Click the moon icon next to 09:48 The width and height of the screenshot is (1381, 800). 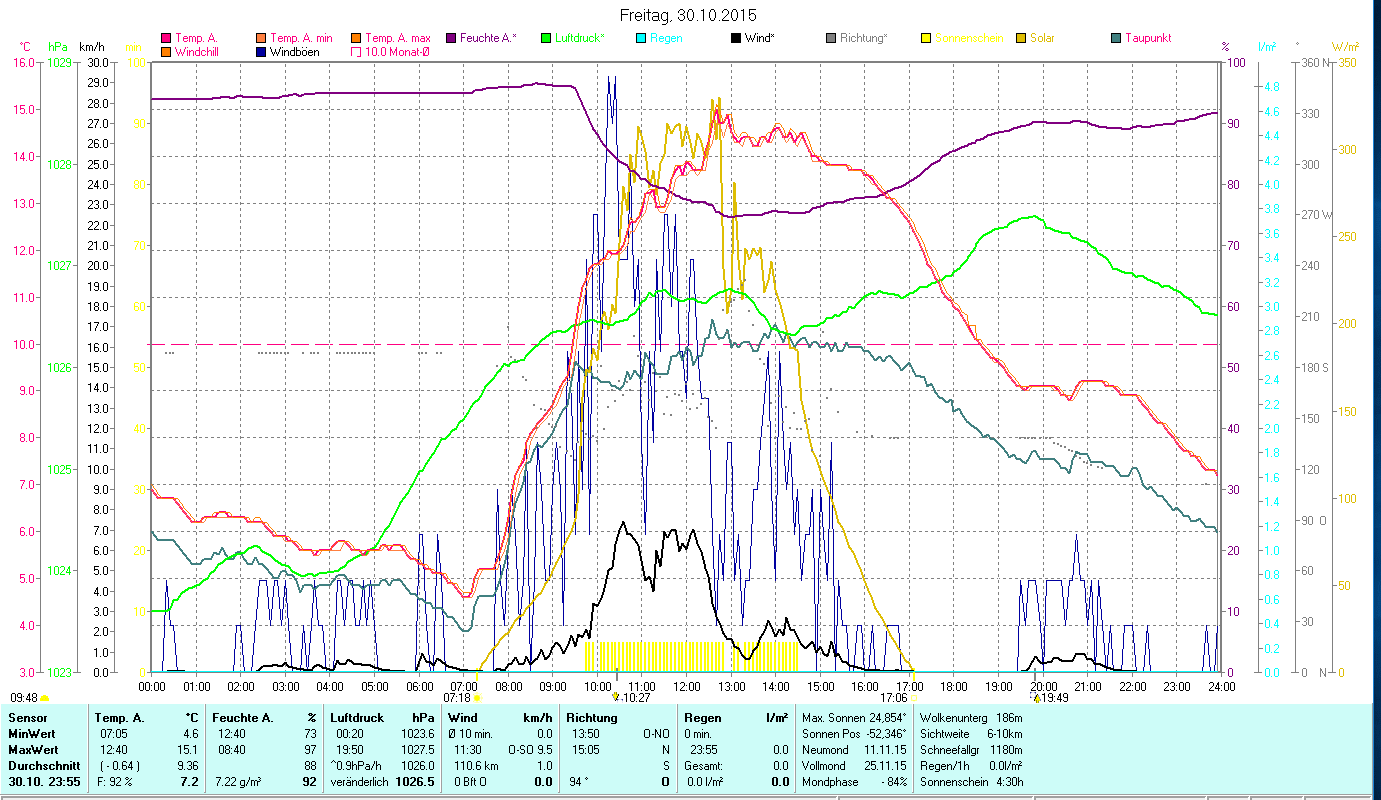[x=45, y=698]
